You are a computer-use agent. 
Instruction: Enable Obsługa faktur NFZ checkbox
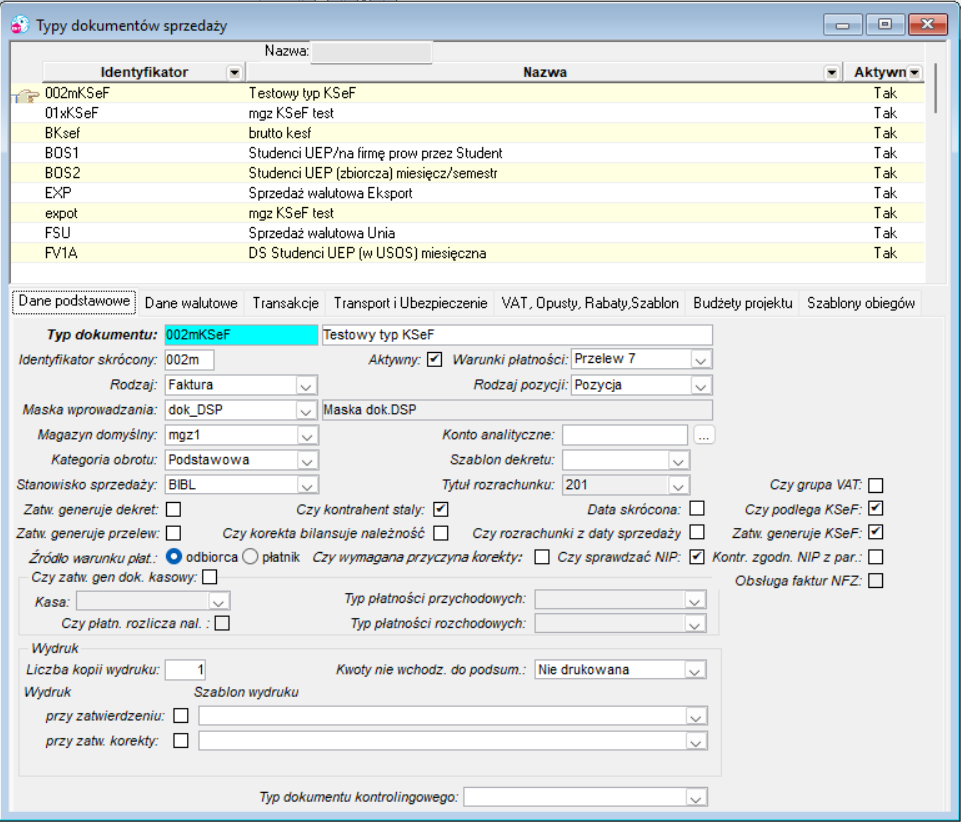coord(876,580)
